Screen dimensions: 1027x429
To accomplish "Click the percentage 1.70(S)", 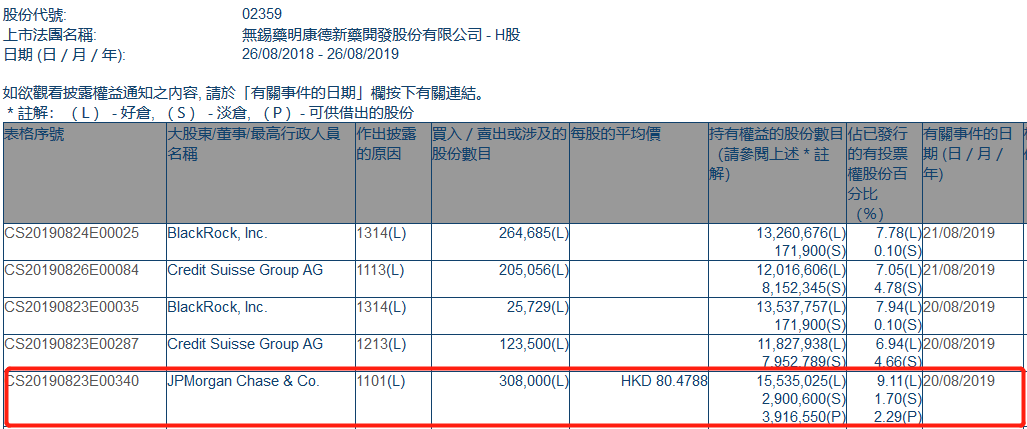I will [900, 399].
